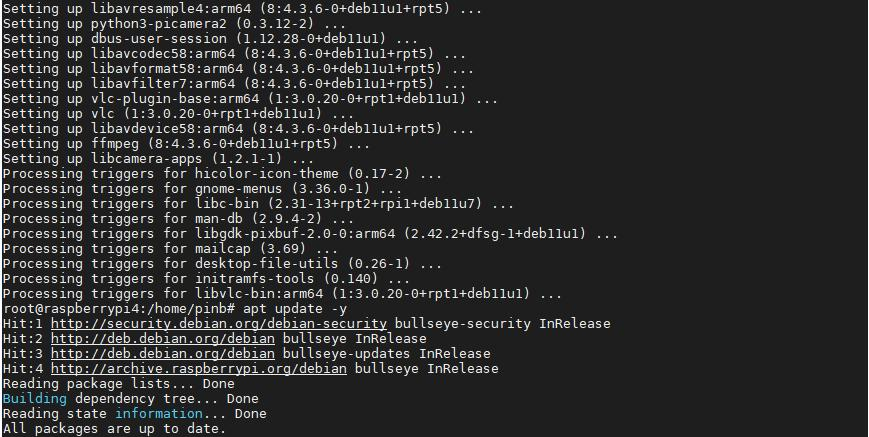Click the cyan 'Building' word
869x437 pixels.
35,398
